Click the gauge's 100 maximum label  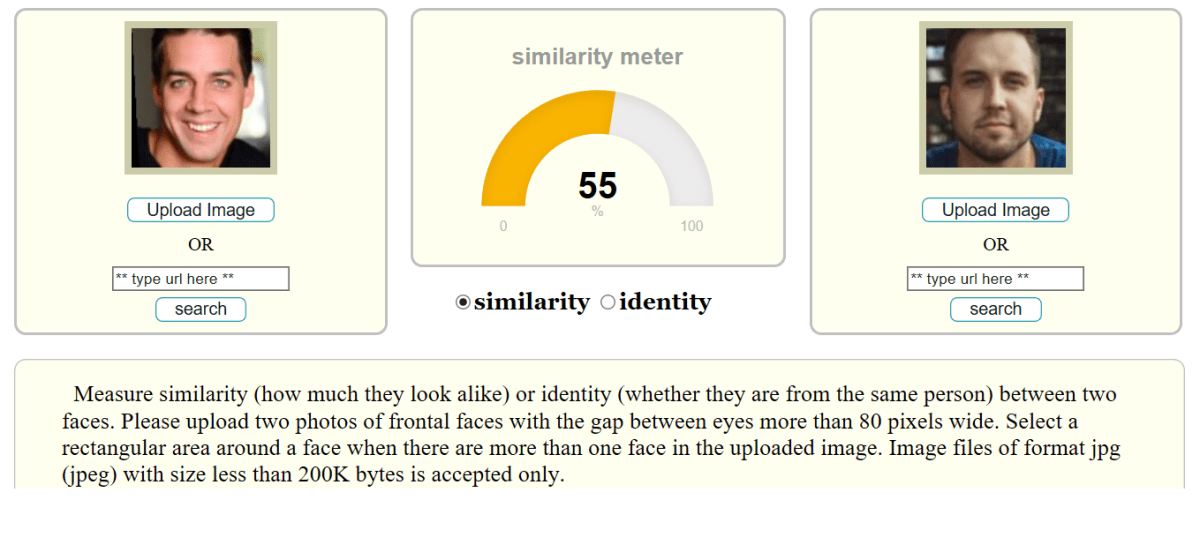[x=691, y=226]
